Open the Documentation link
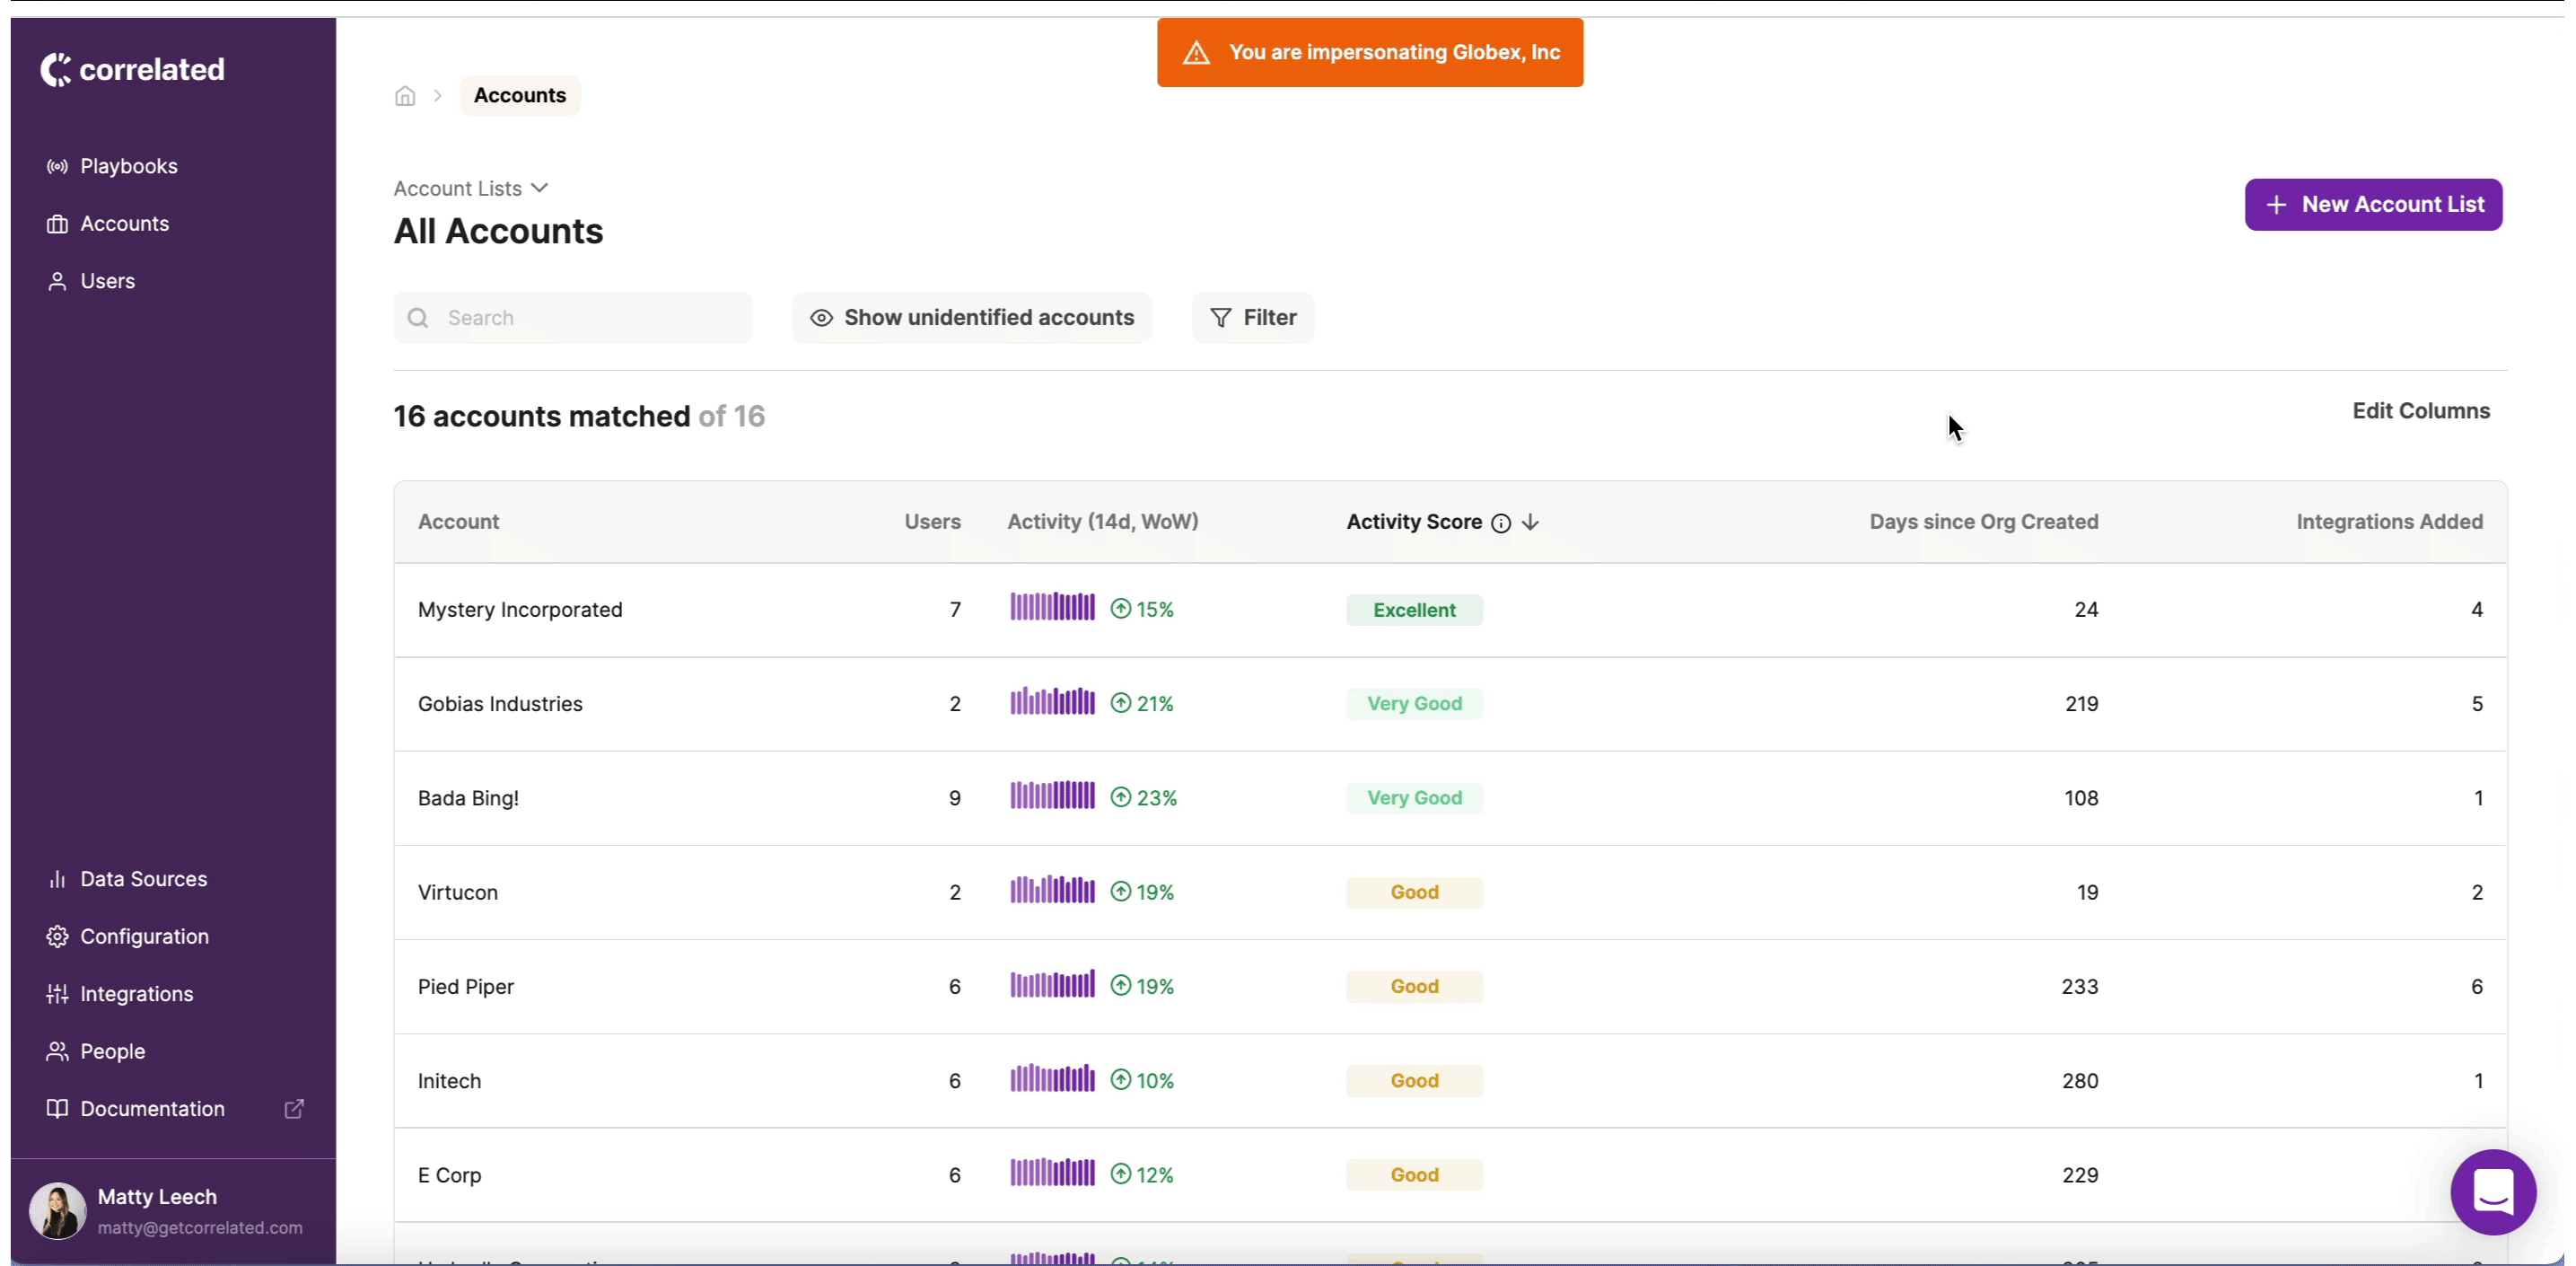Image resolution: width=2576 pixels, height=1266 pixels. 152,1109
